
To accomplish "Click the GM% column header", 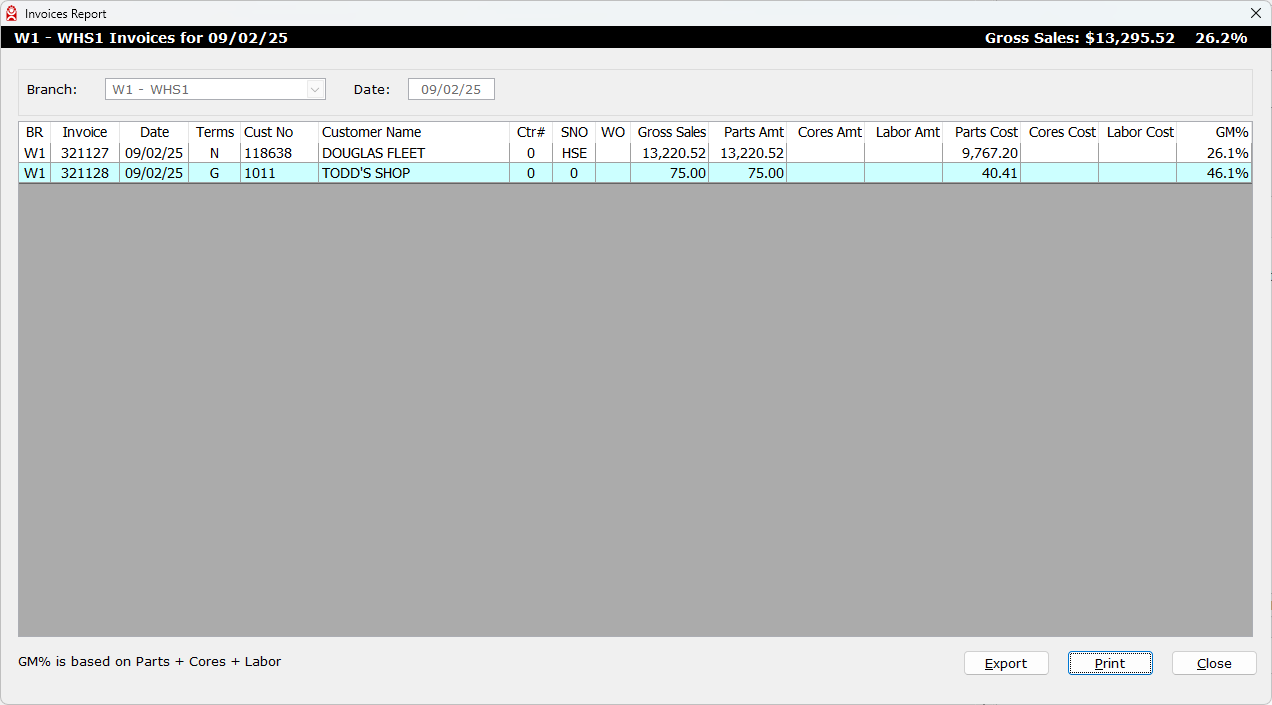I will pyautogui.click(x=1230, y=132).
